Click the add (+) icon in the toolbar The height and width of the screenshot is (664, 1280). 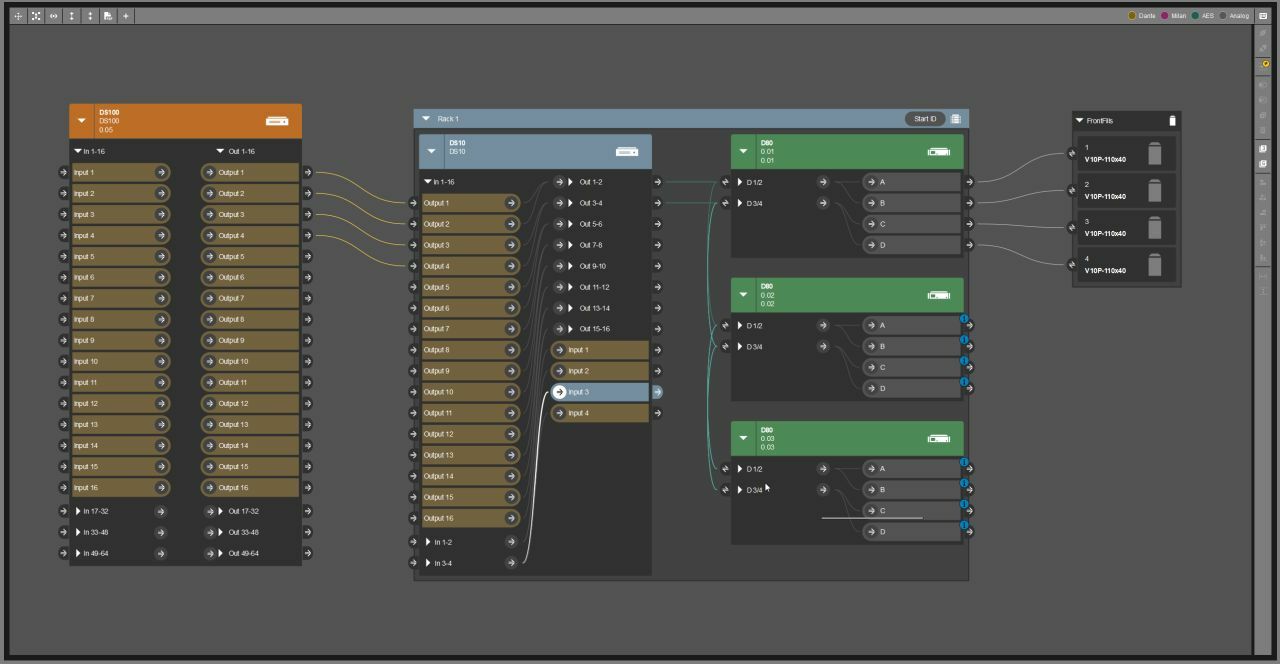[124, 15]
